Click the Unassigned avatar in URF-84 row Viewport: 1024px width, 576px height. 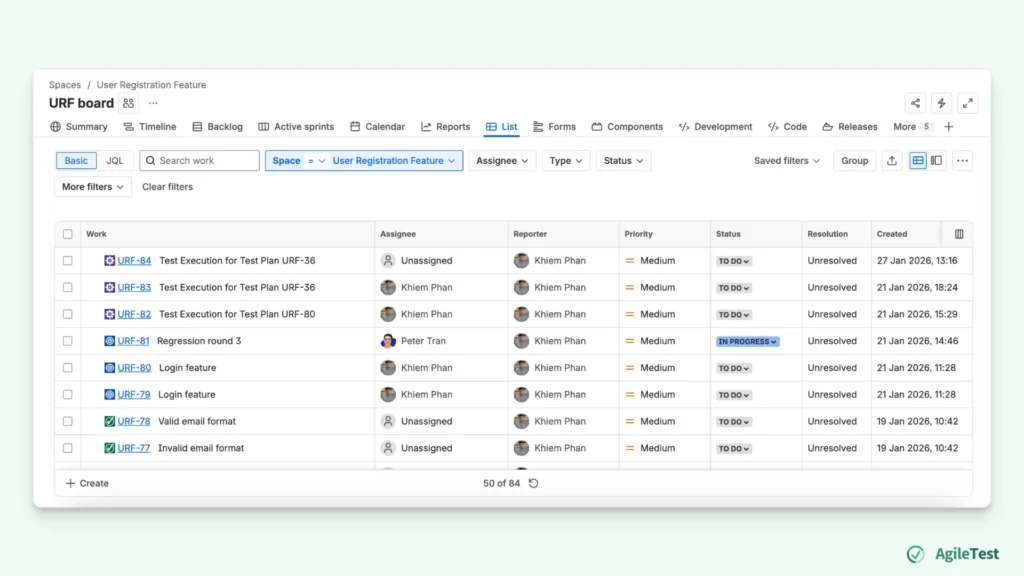[x=388, y=261]
